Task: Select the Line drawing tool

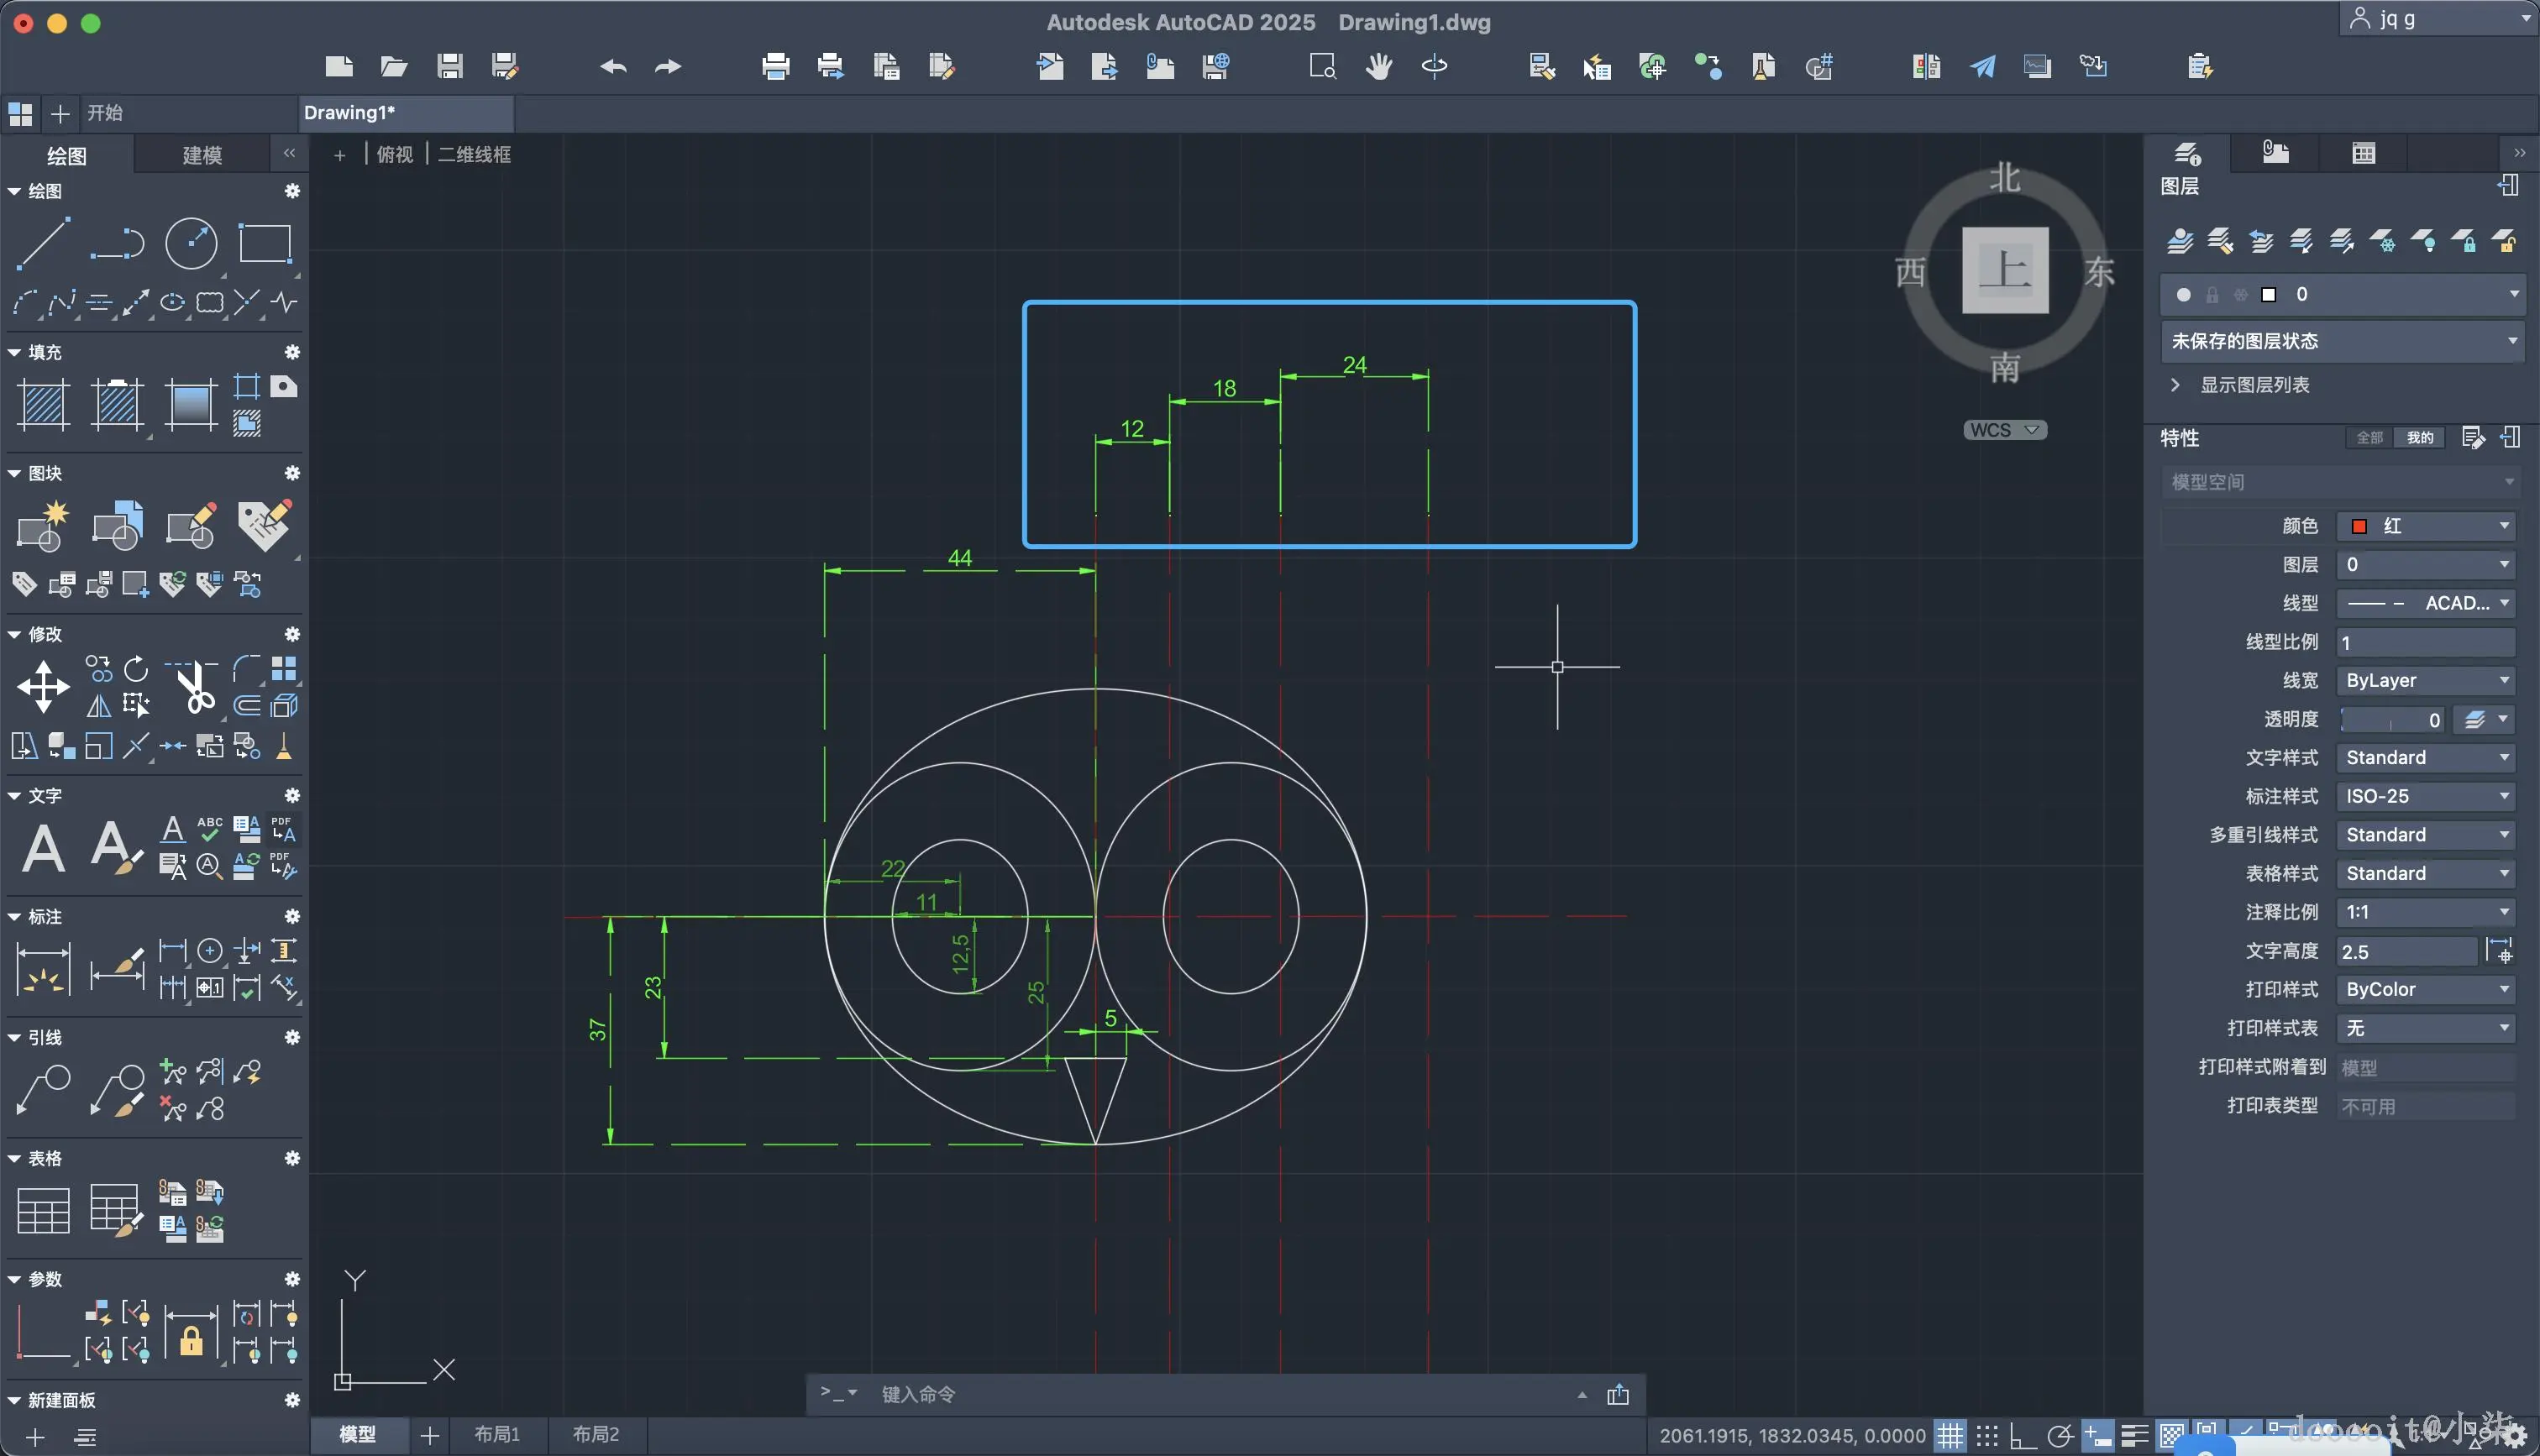Action: 43,242
